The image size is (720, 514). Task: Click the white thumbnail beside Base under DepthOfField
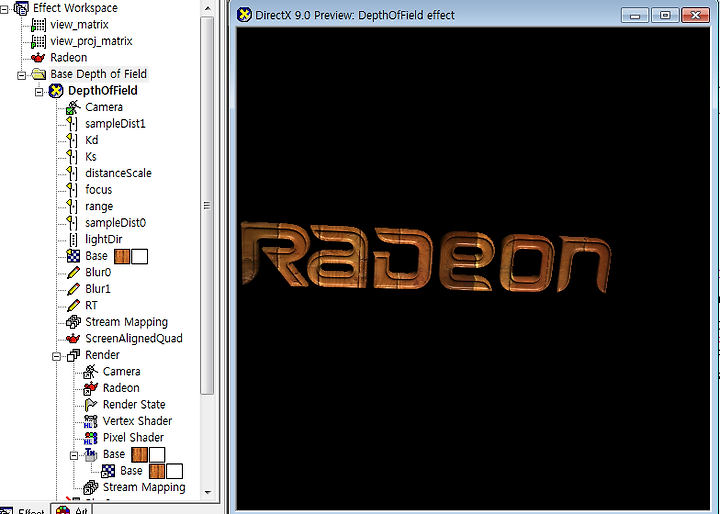tap(140, 256)
